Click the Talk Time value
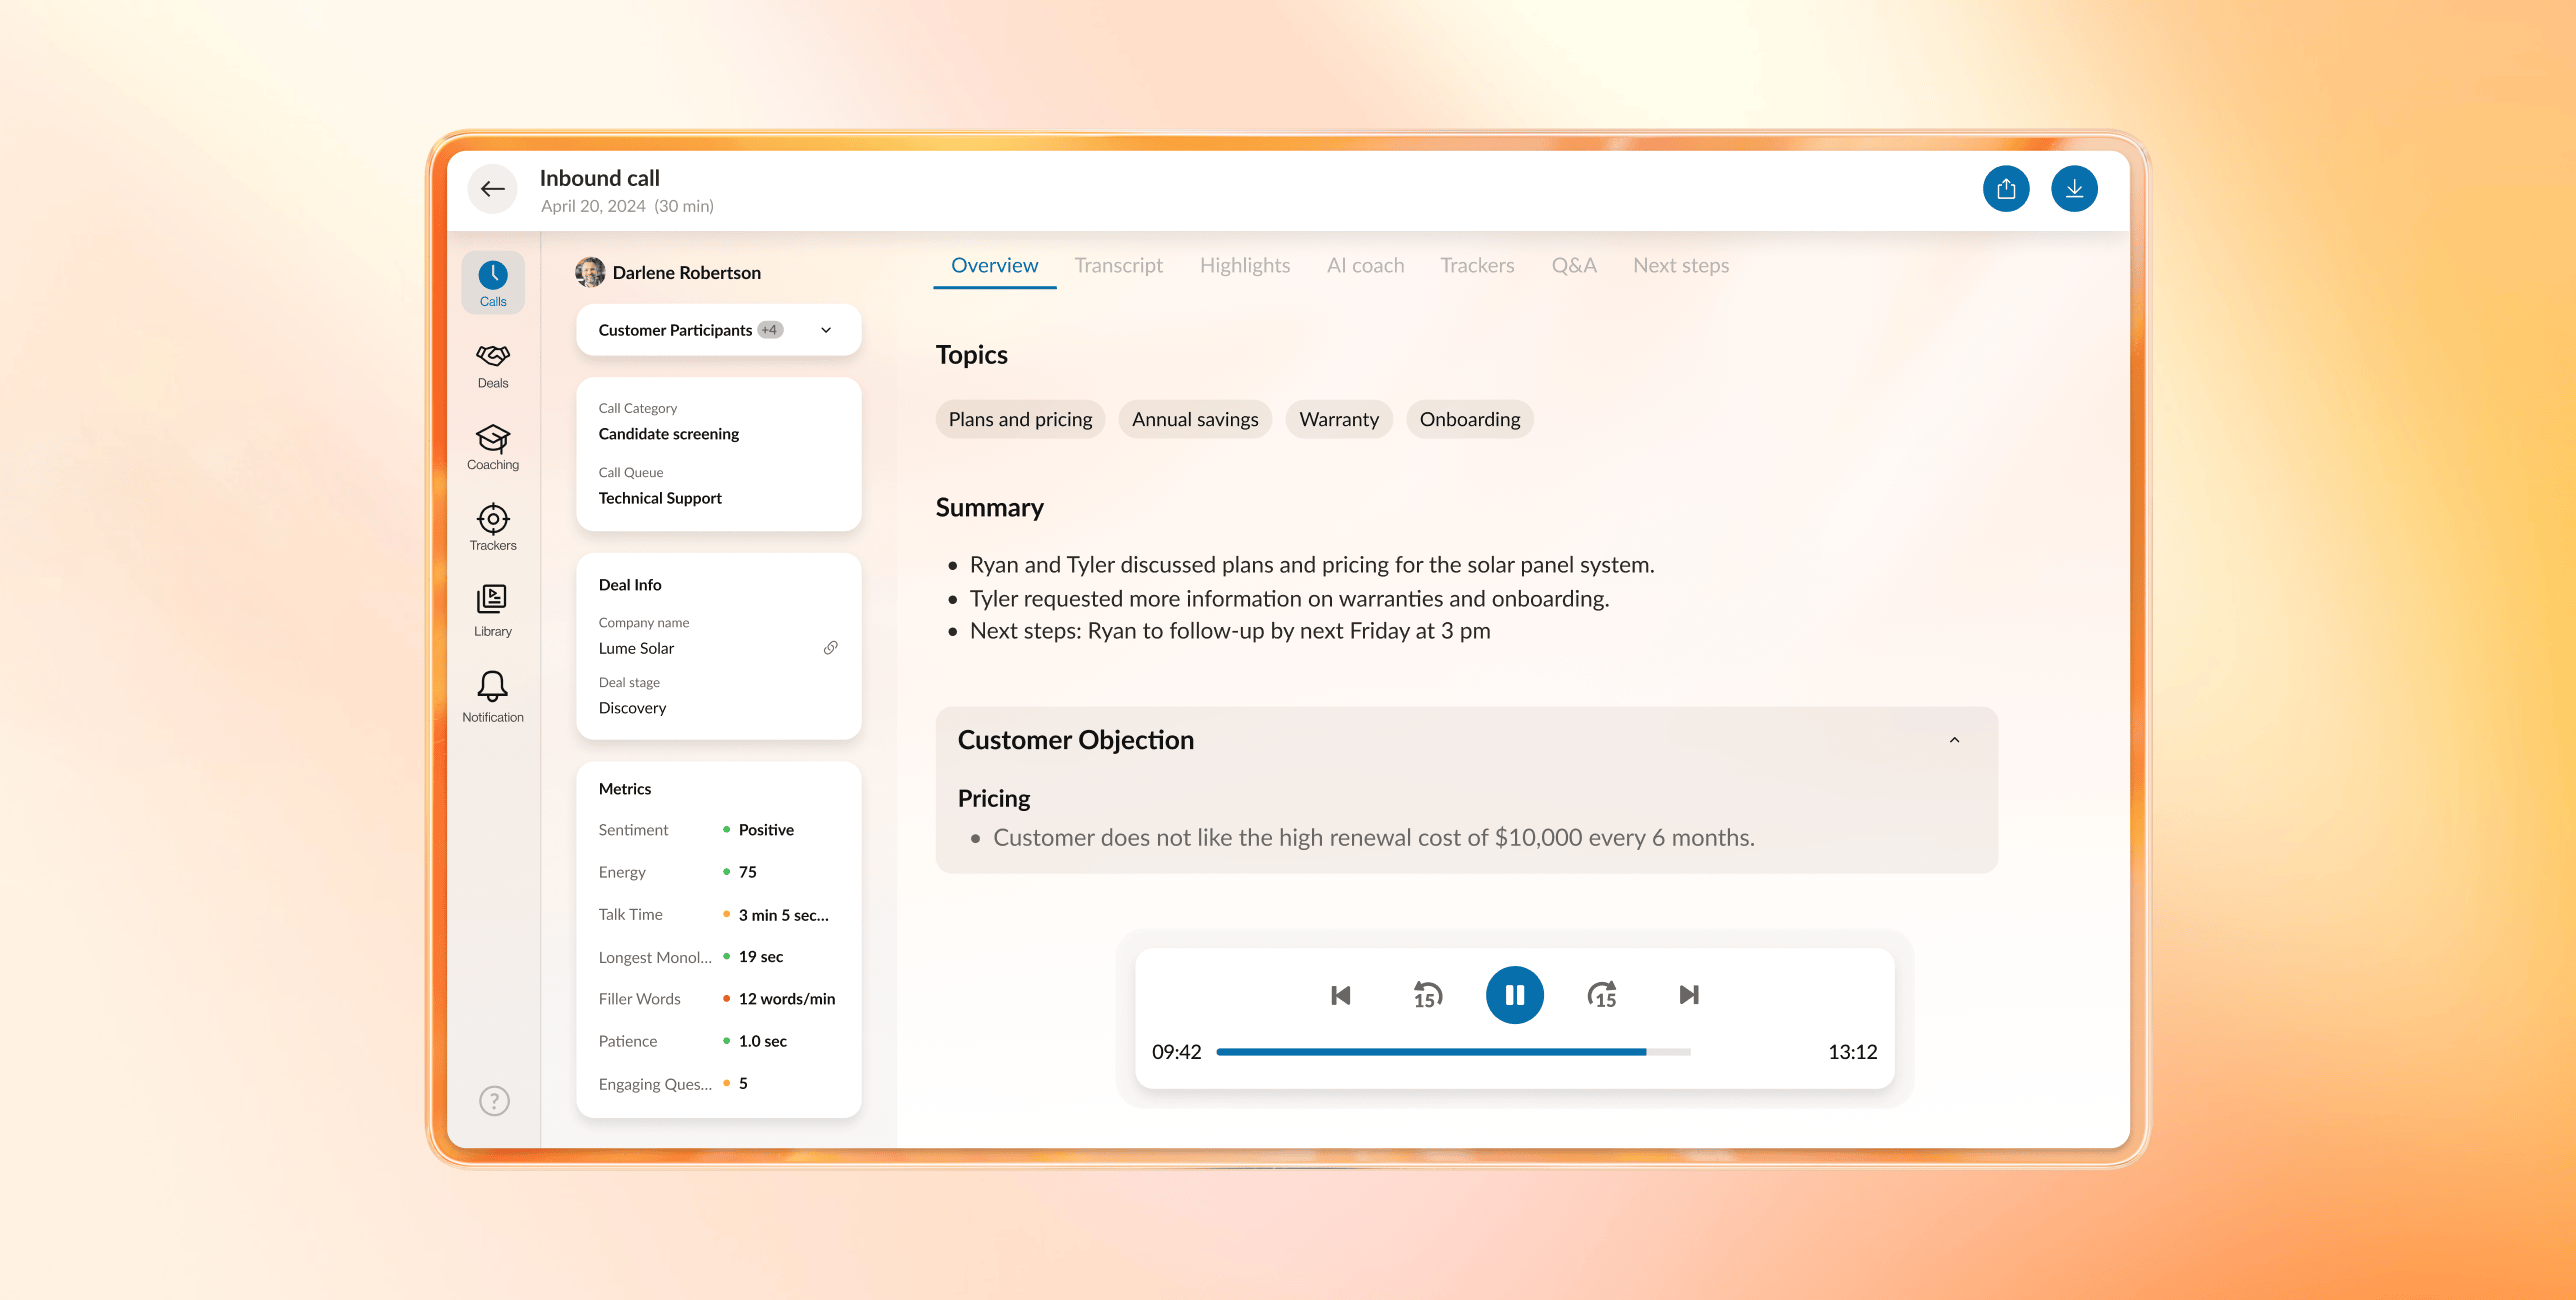Image resolution: width=2576 pixels, height=1300 pixels. (783, 915)
